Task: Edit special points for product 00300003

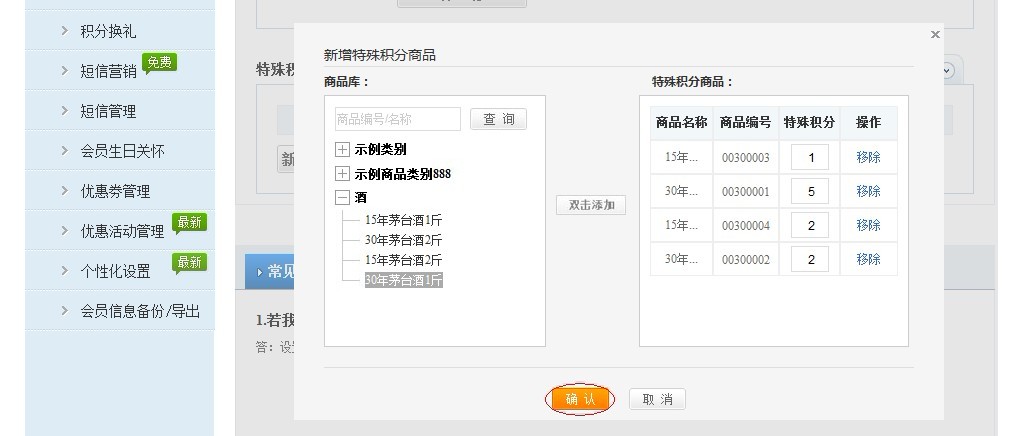Action: (x=810, y=158)
